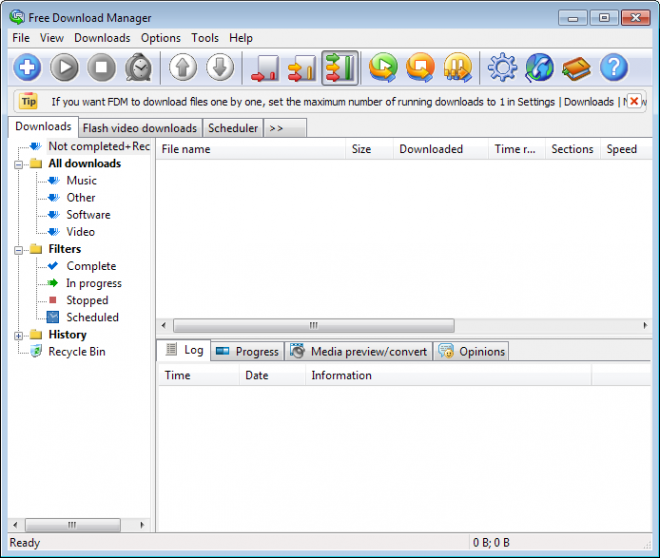
Task: Select the In progress filter
Action: pyautogui.click(x=93, y=283)
